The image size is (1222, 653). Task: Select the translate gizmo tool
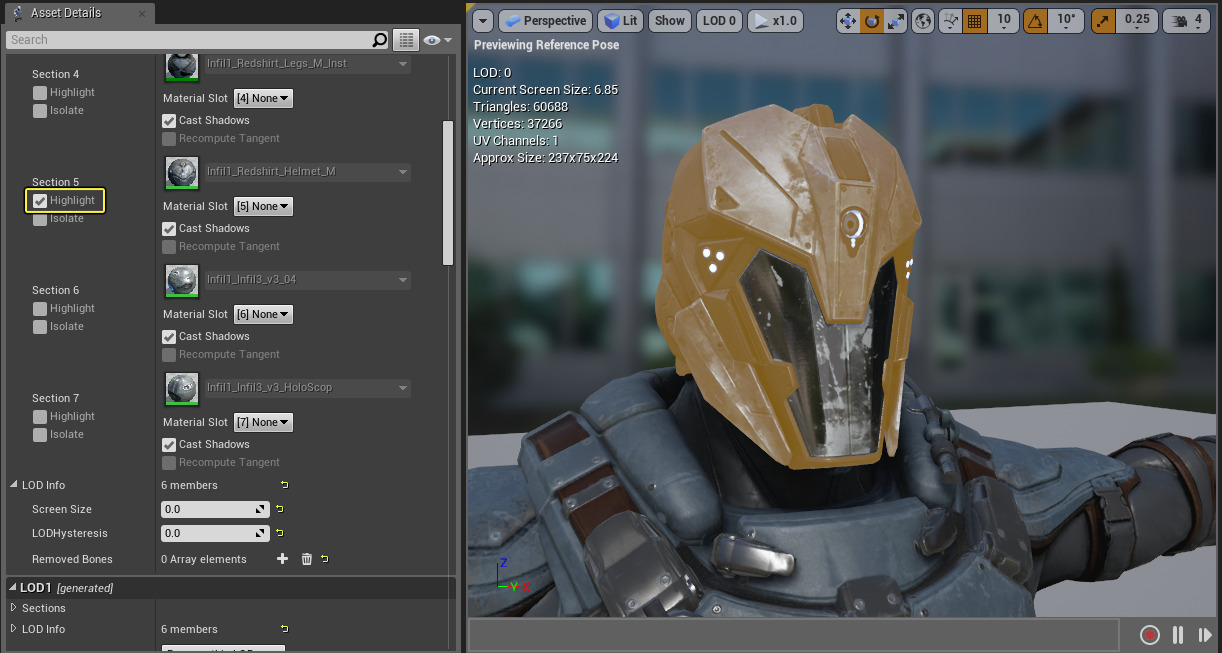click(850, 21)
